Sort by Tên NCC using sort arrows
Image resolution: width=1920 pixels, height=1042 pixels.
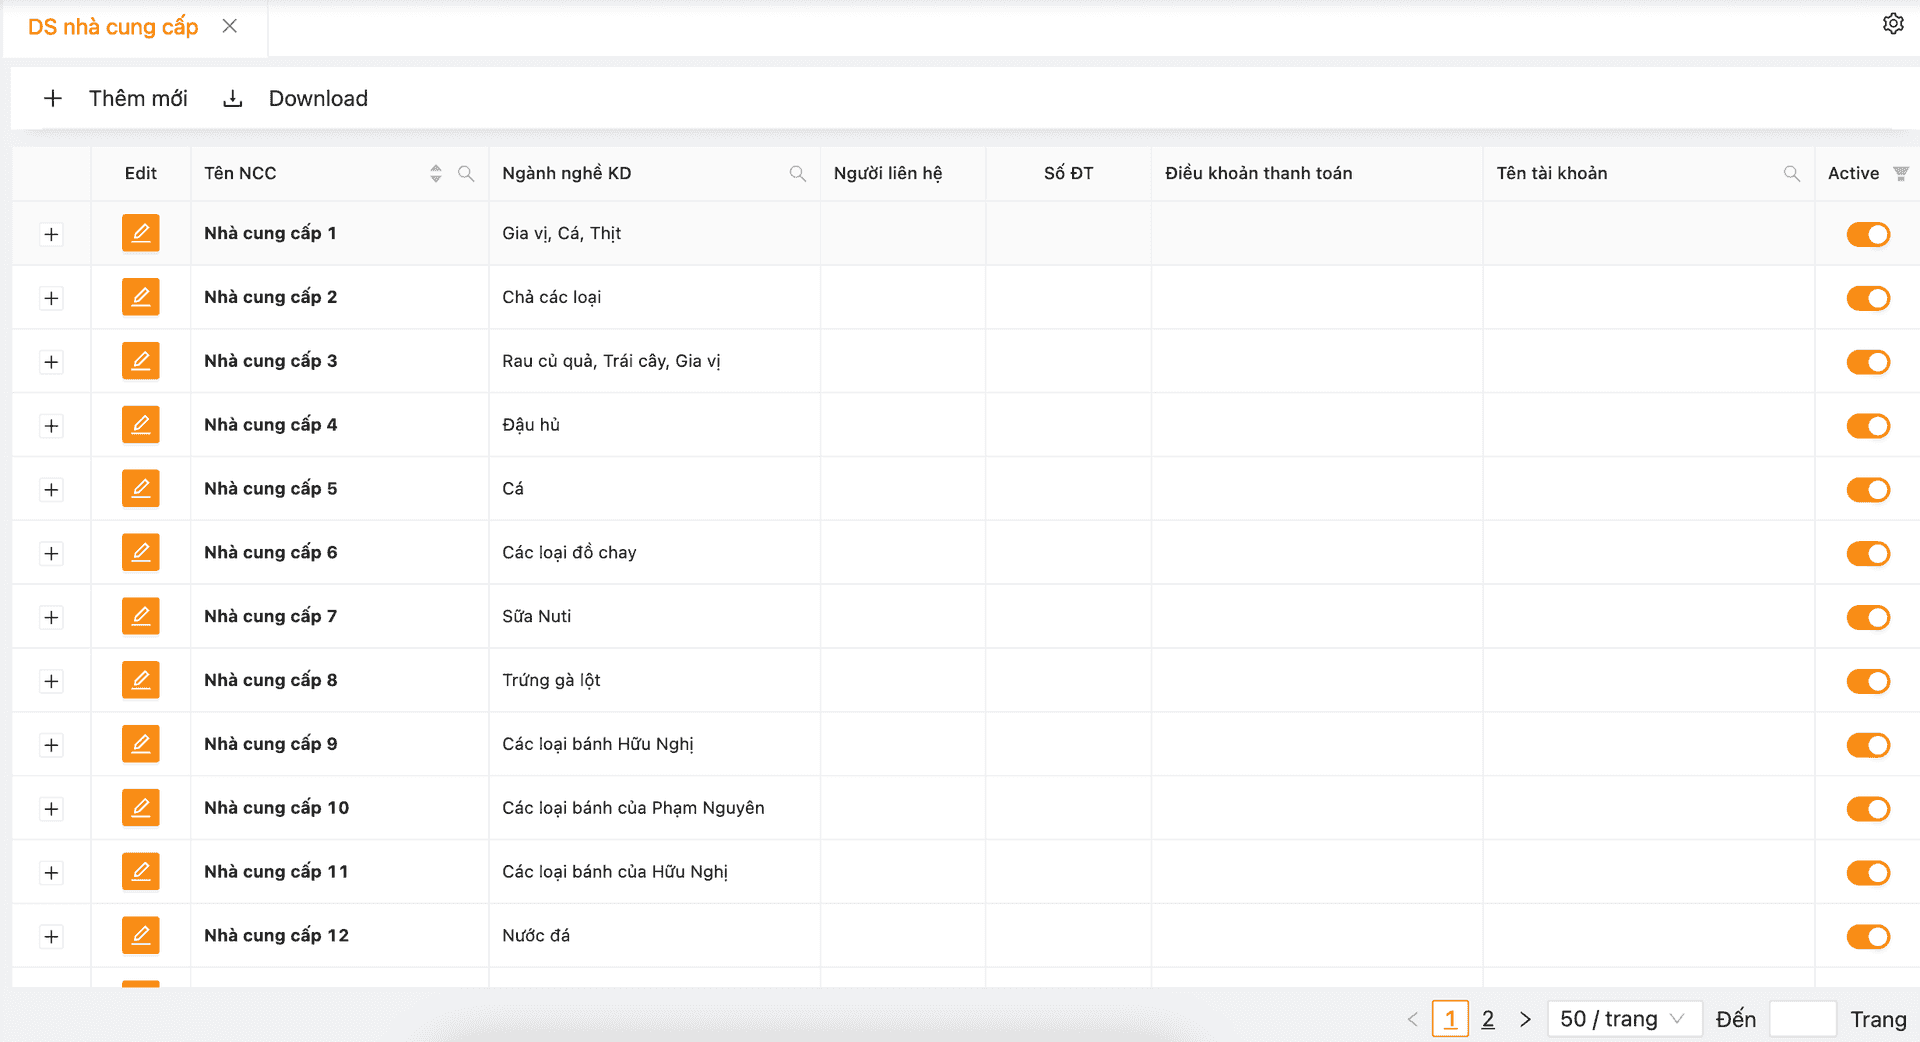pos(436,174)
